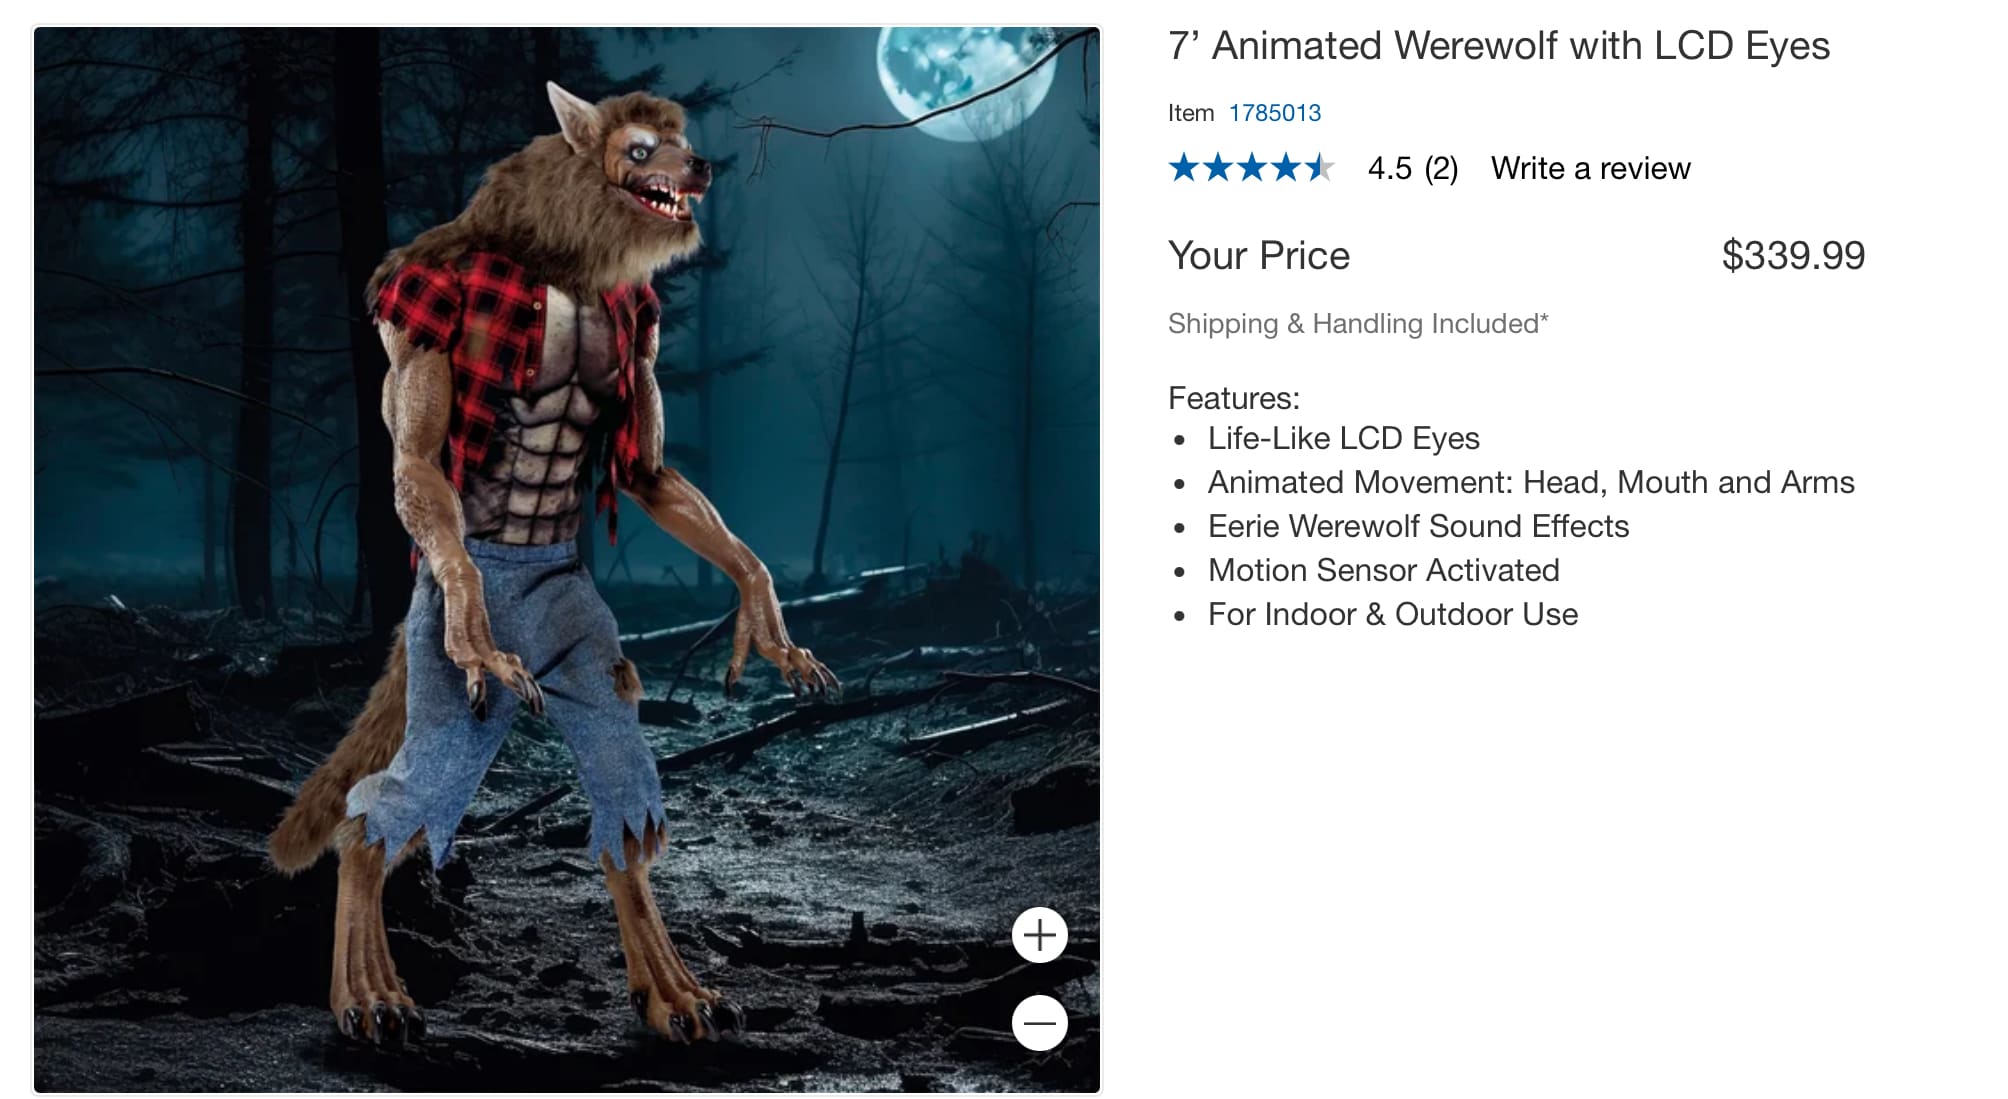
Task: Open item number 1785013 link
Action: click(1274, 113)
